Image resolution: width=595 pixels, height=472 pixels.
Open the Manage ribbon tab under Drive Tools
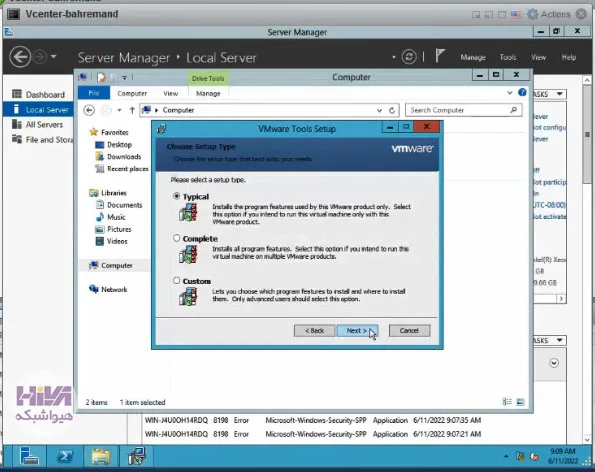[208, 93]
